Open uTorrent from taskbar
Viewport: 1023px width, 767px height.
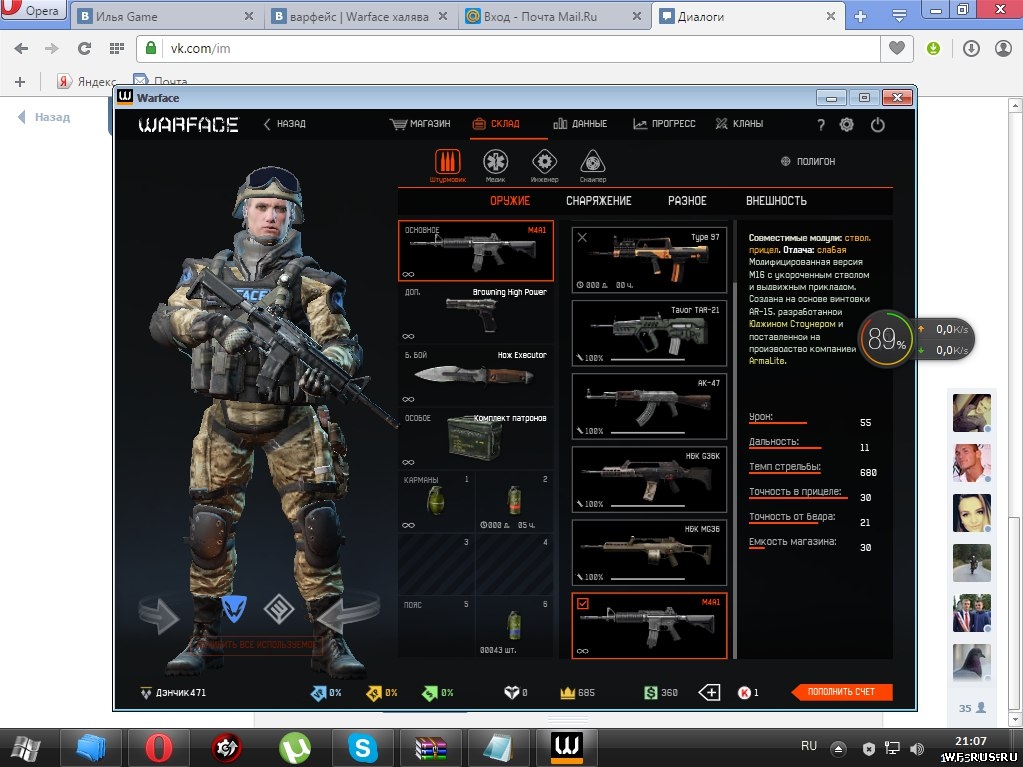point(295,747)
